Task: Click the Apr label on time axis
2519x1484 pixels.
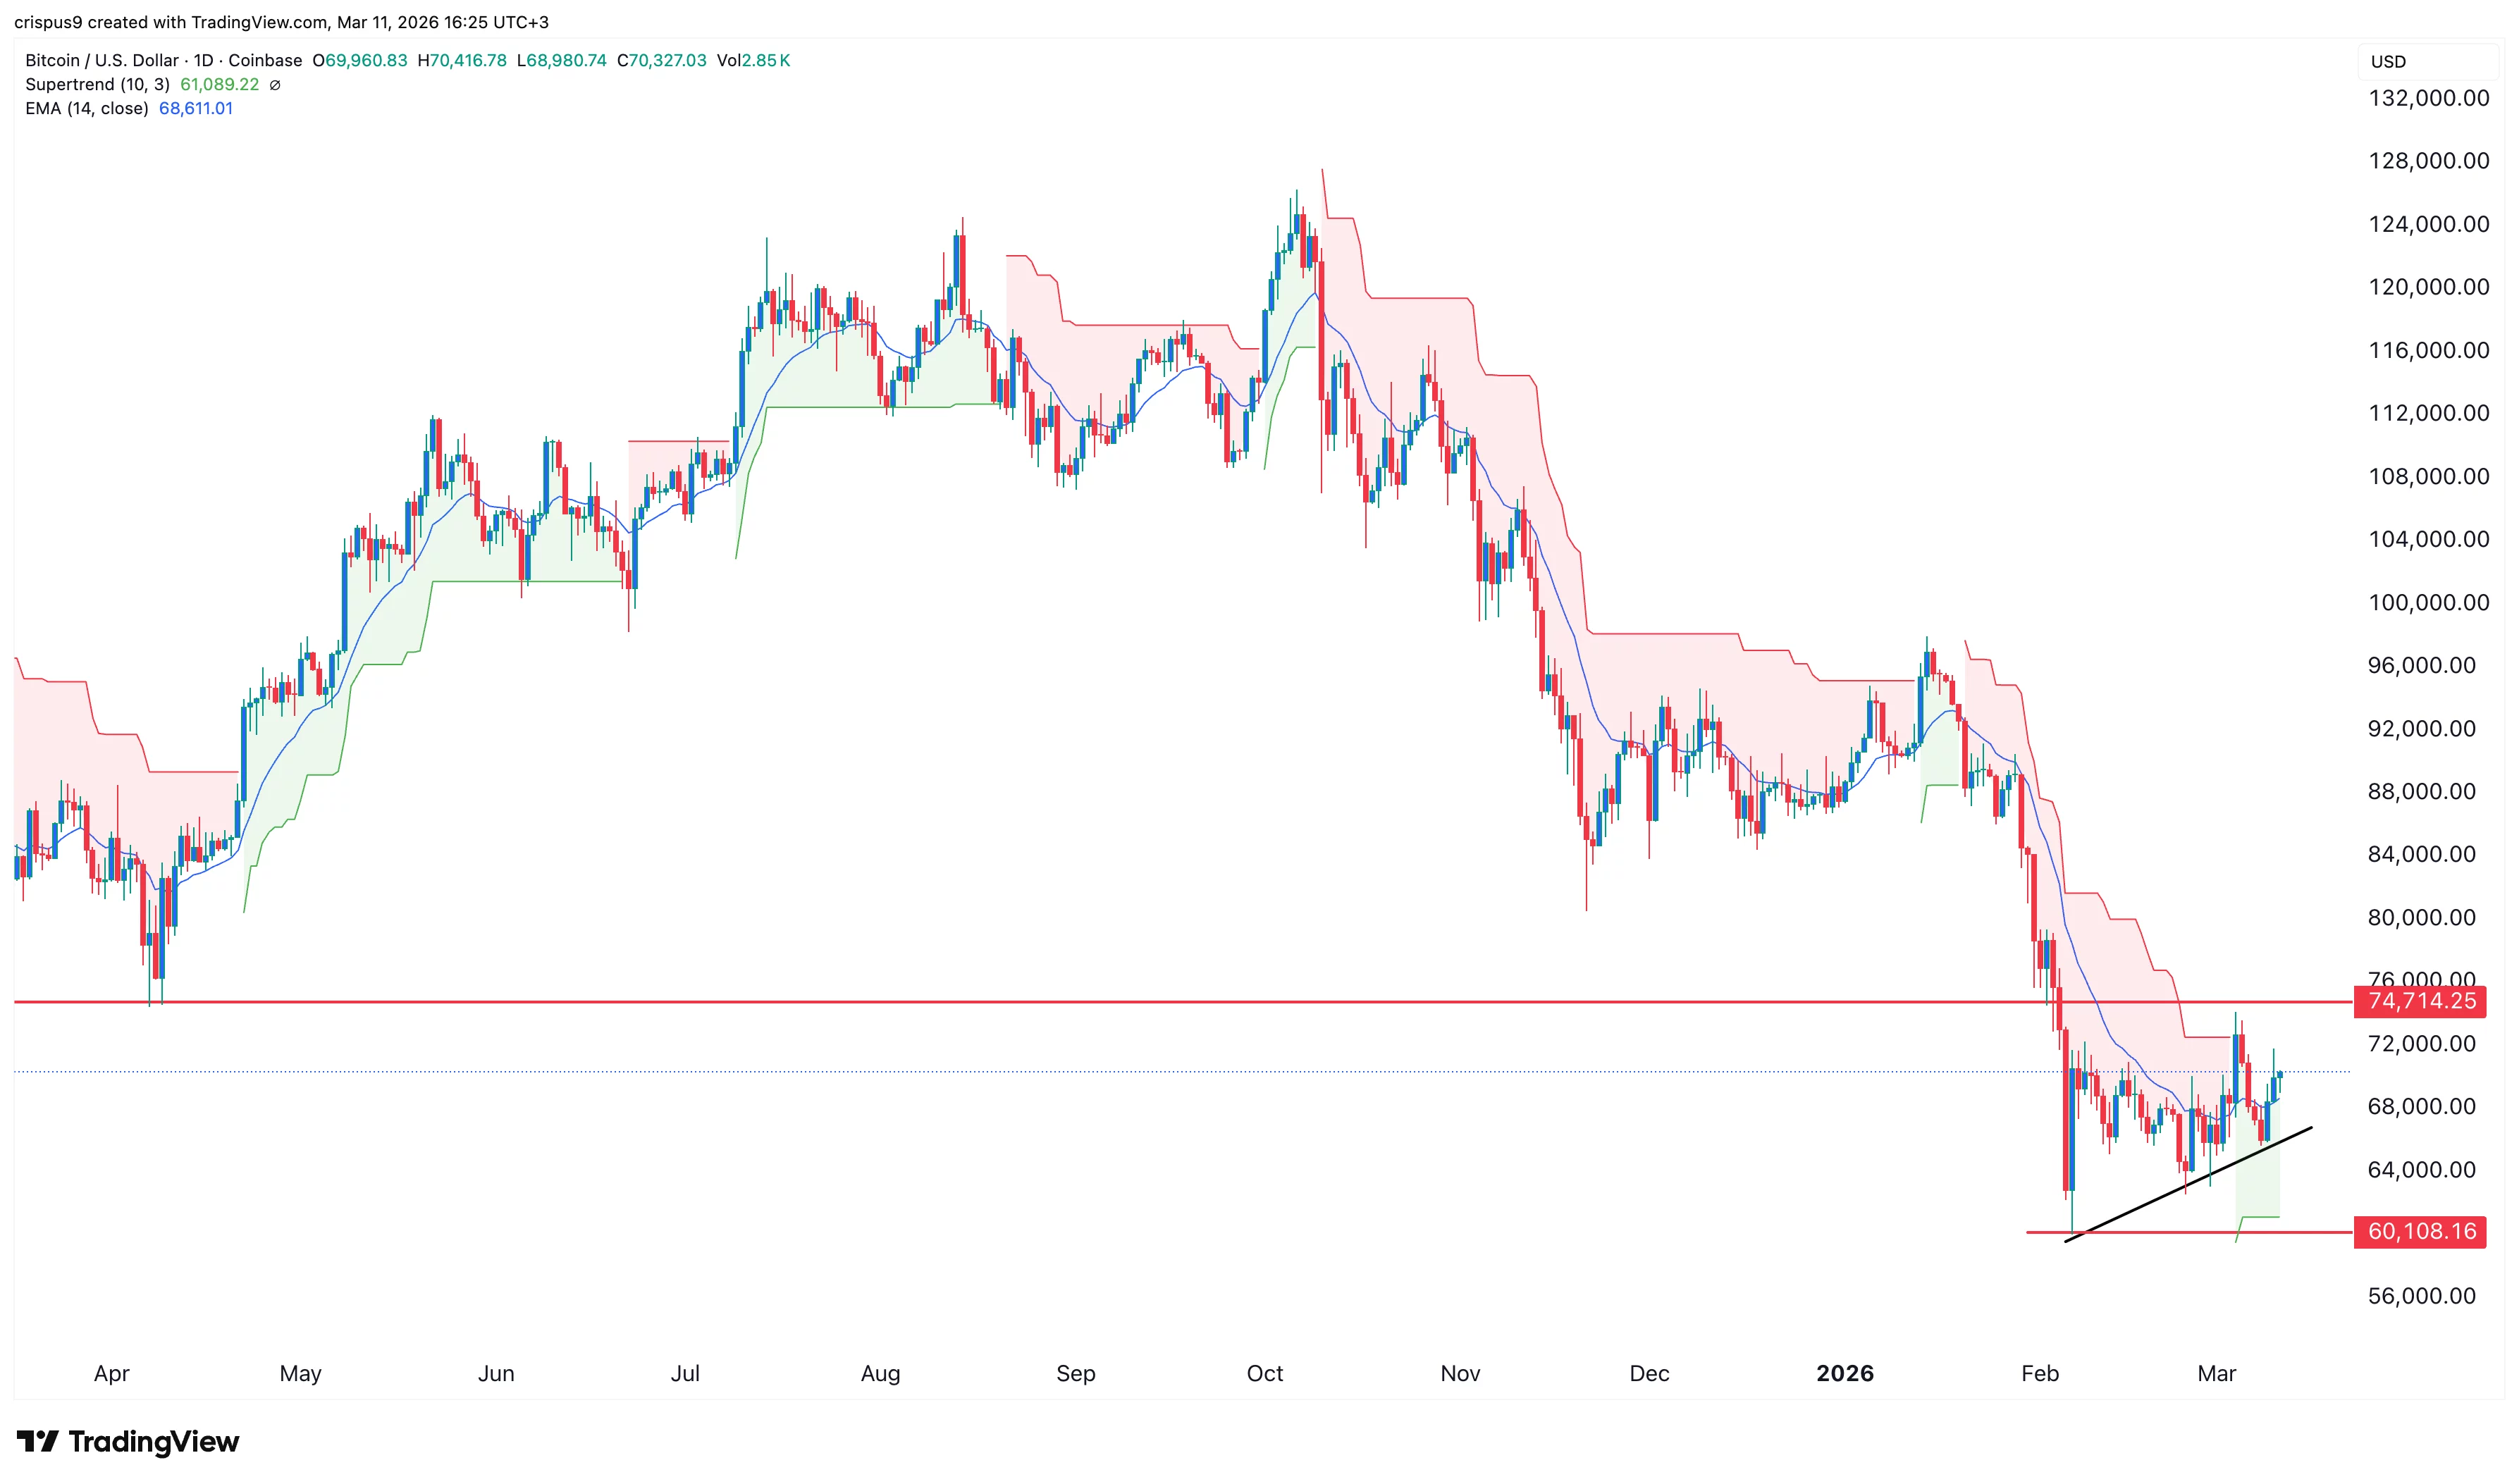Action: coord(111,1373)
